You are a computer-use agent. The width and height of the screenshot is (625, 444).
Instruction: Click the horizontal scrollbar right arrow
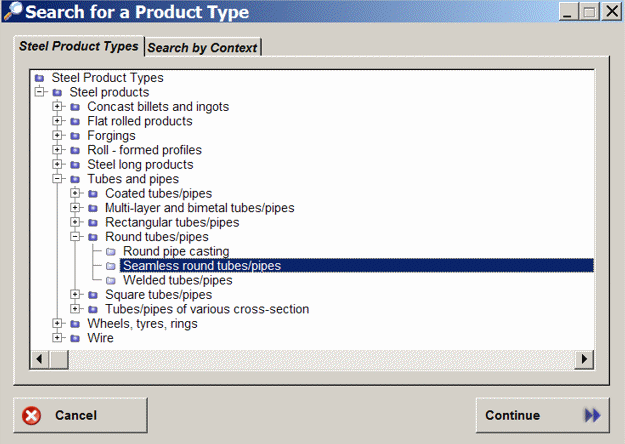(584, 358)
